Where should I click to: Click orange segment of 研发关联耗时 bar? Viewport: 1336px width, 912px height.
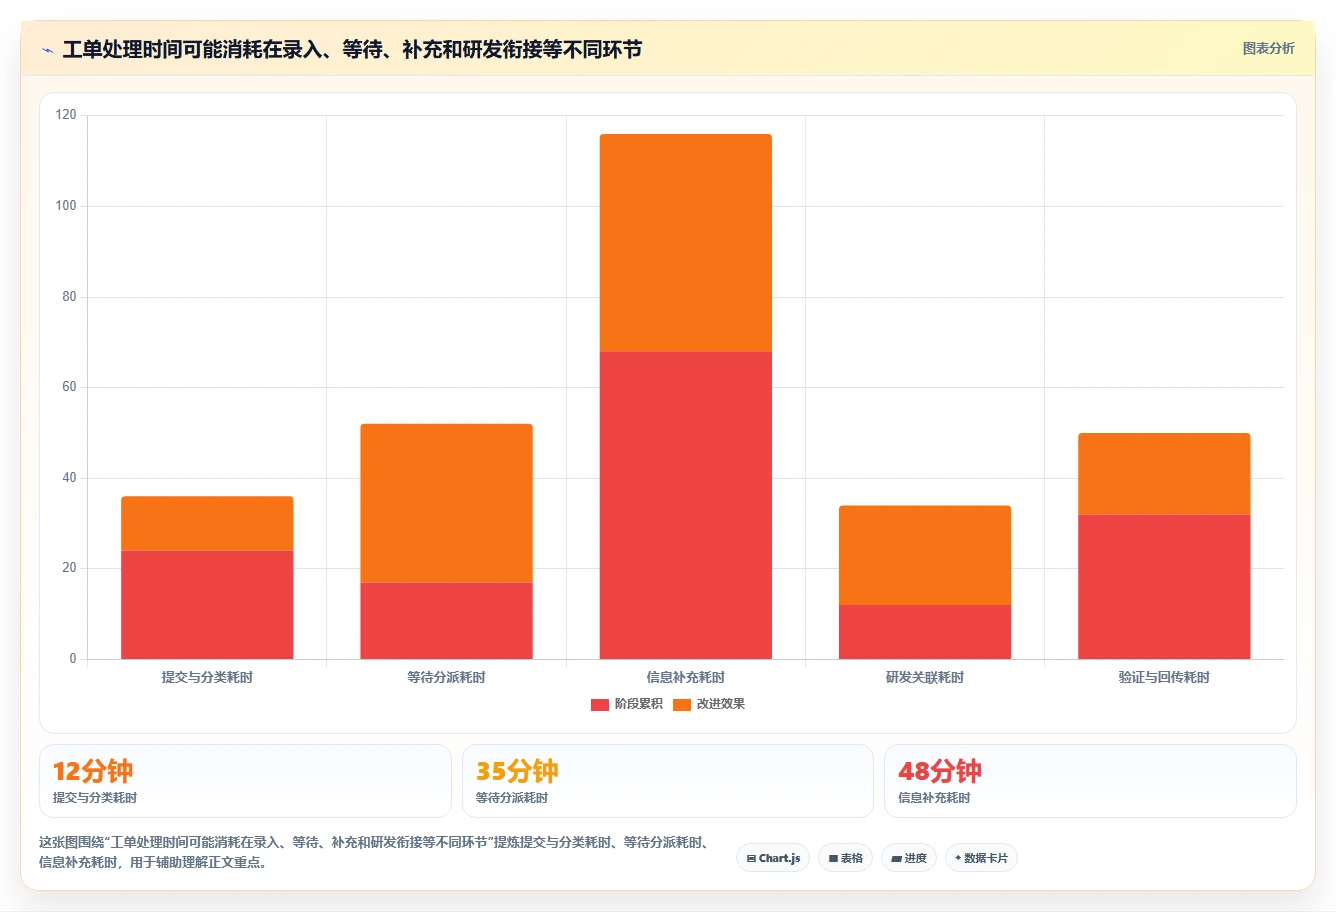pyautogui.click(x=925, y=555)
